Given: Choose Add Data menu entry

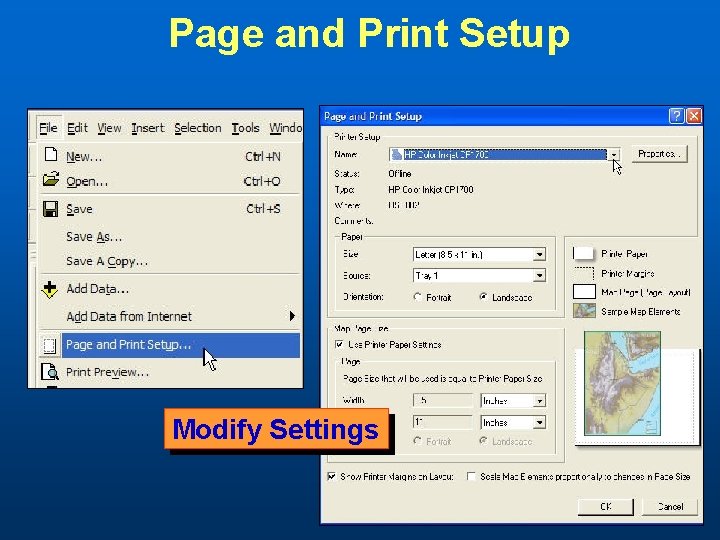Looking at the screenshot, I should [170, 289].
